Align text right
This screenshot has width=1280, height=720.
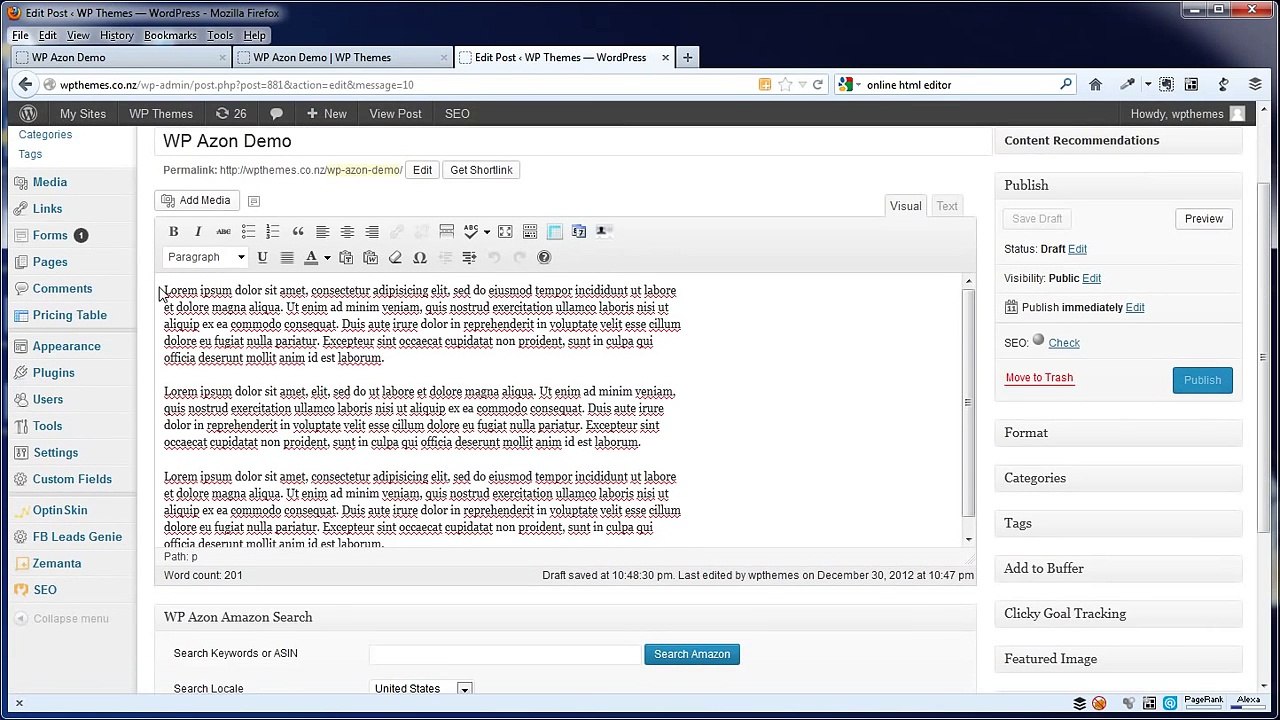point(372,231)
